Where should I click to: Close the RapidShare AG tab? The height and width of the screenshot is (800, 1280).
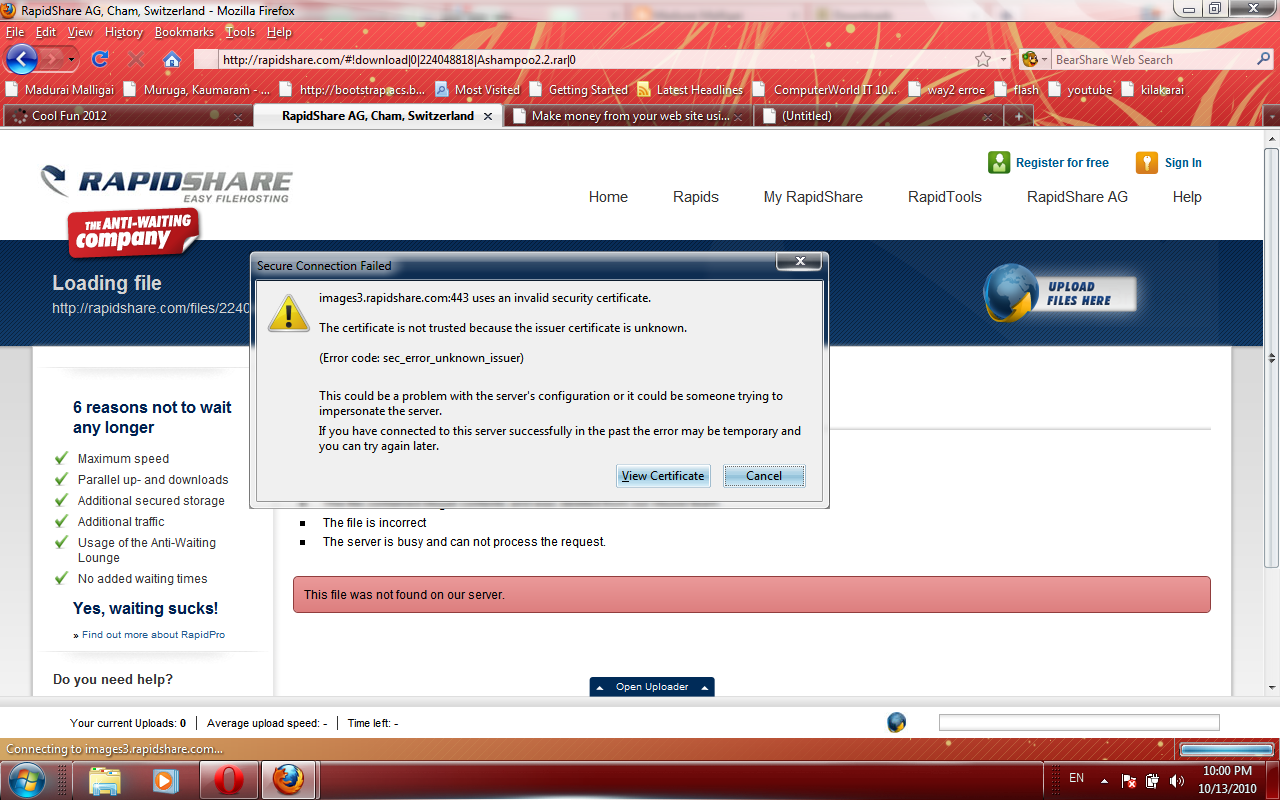pyautogui.click(x=488, y=116)
